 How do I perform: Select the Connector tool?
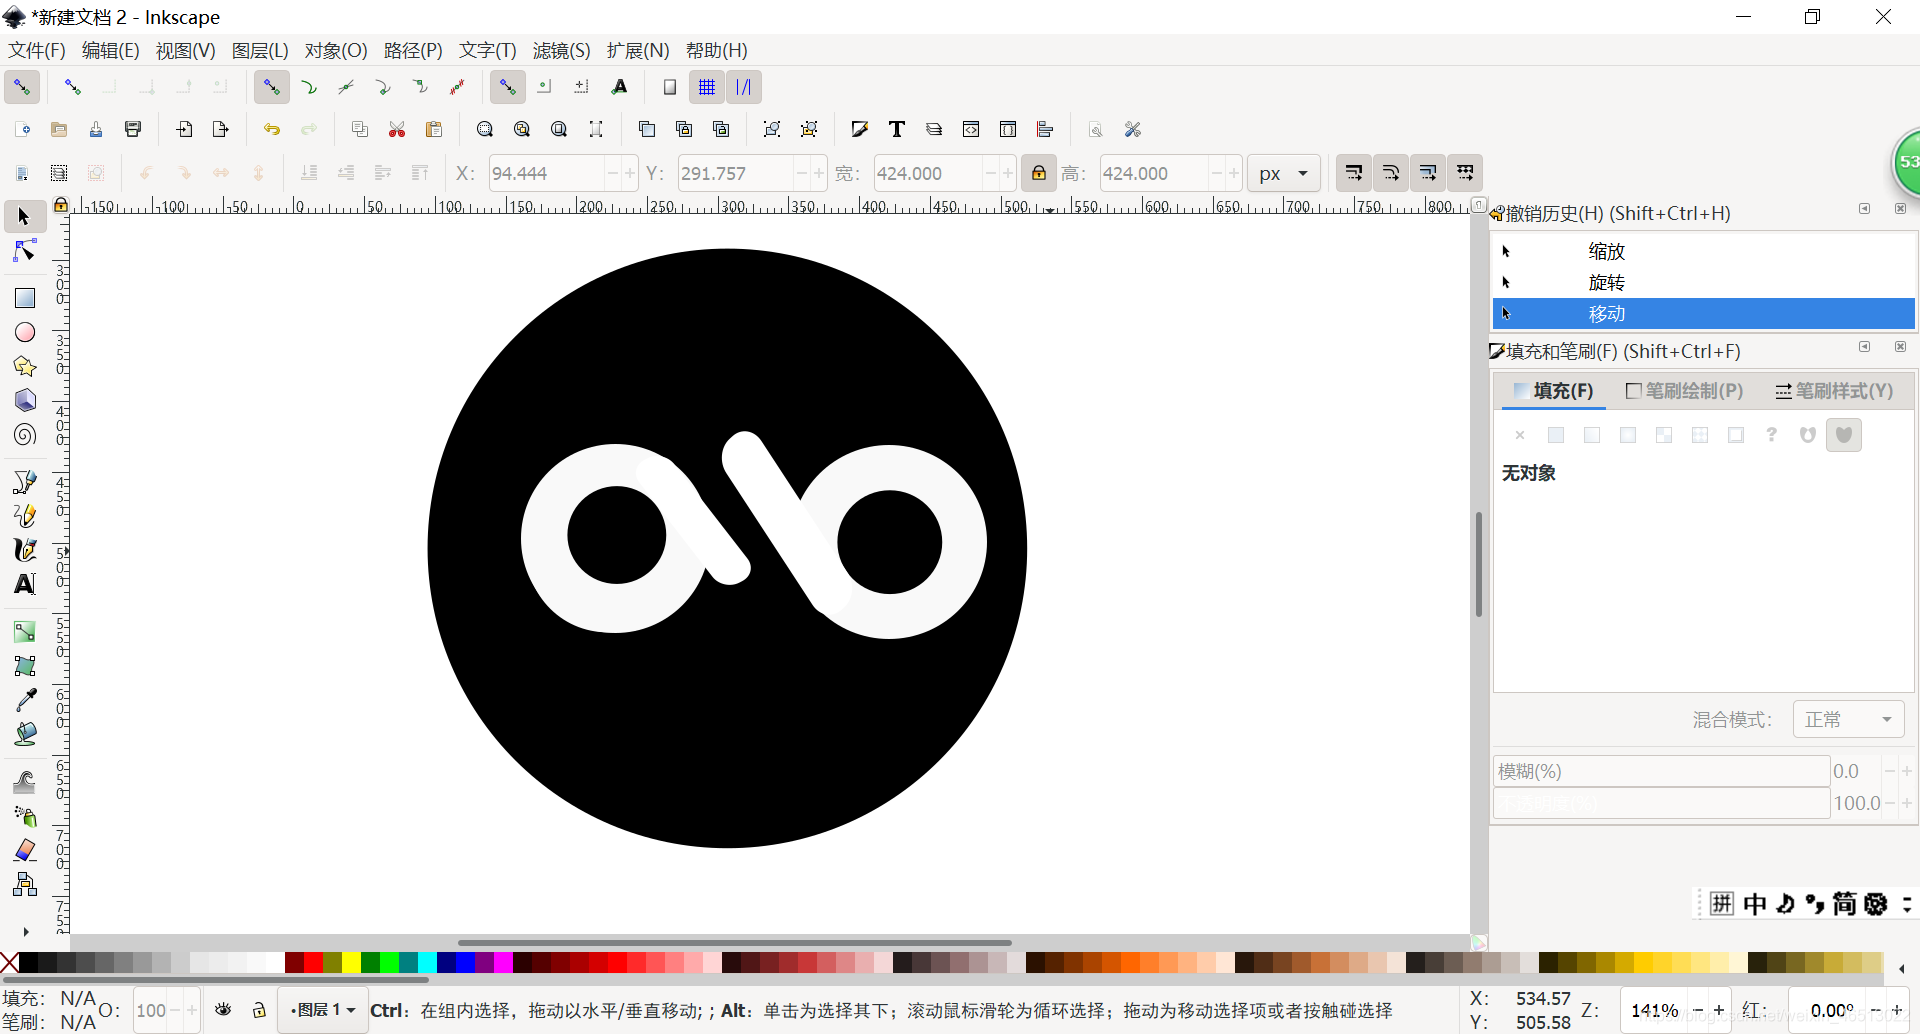point(24,884)
